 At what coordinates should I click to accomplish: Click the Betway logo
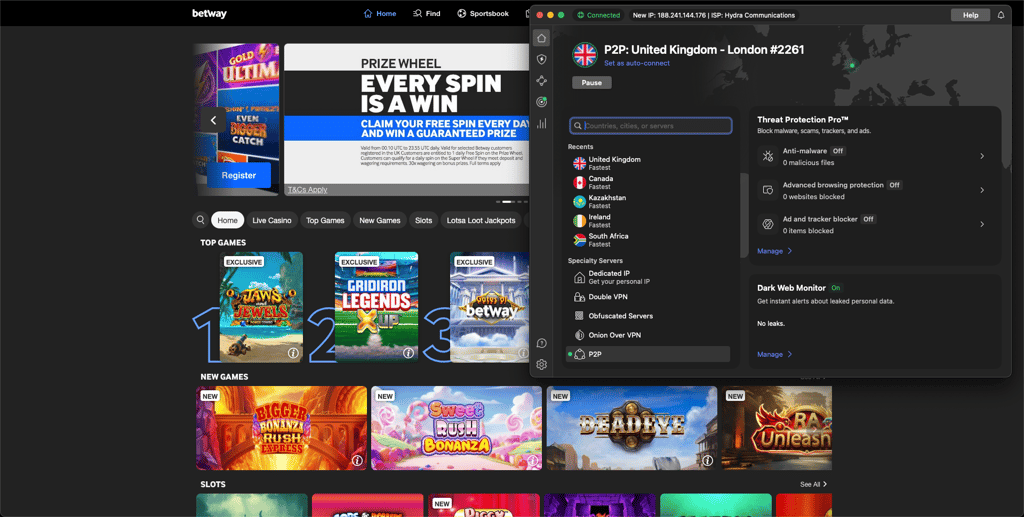click(210, 14)
